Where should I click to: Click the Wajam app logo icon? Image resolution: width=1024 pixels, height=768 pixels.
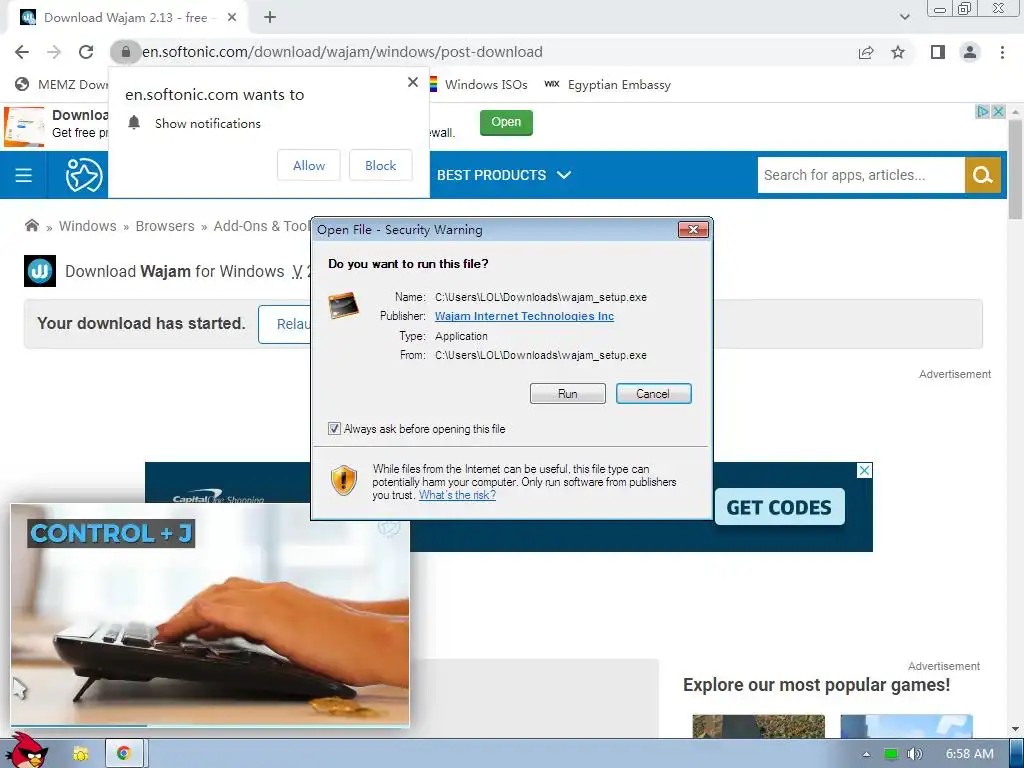pyautogui.click(x=40, y=271)
